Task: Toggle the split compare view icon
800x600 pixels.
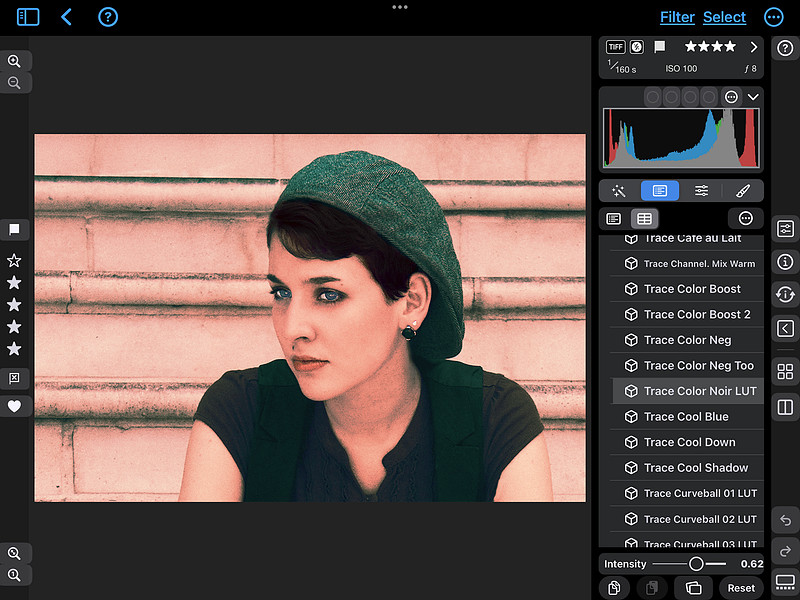Action: pos(785,407)
